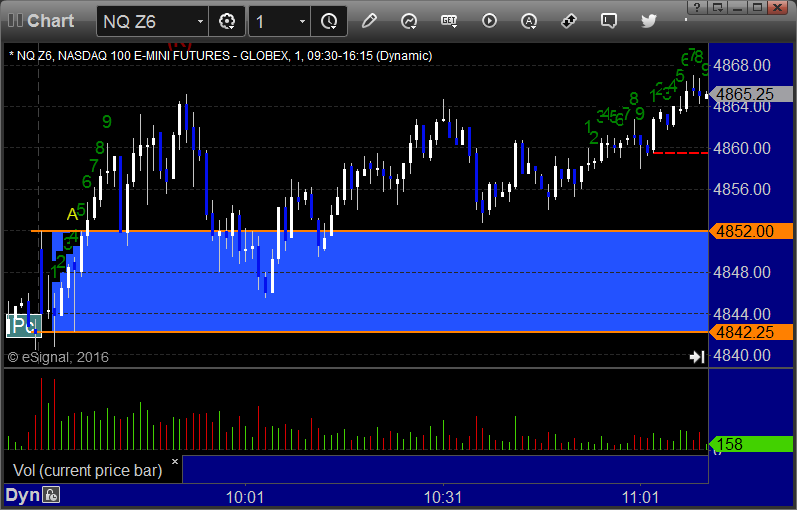
Task: Click the Dyn mode label
Action: click(22, 495)
